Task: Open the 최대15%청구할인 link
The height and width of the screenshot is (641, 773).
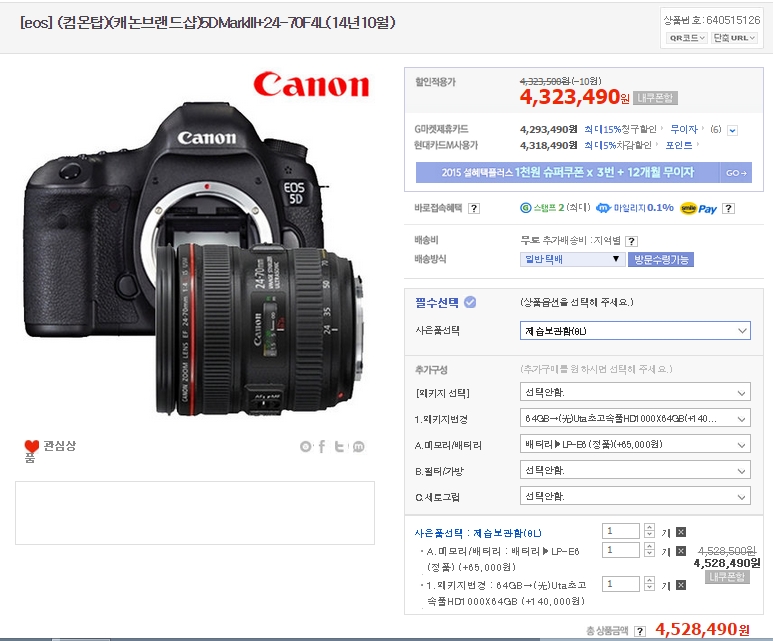Action: pyautogui.click(x=620, y=129)
